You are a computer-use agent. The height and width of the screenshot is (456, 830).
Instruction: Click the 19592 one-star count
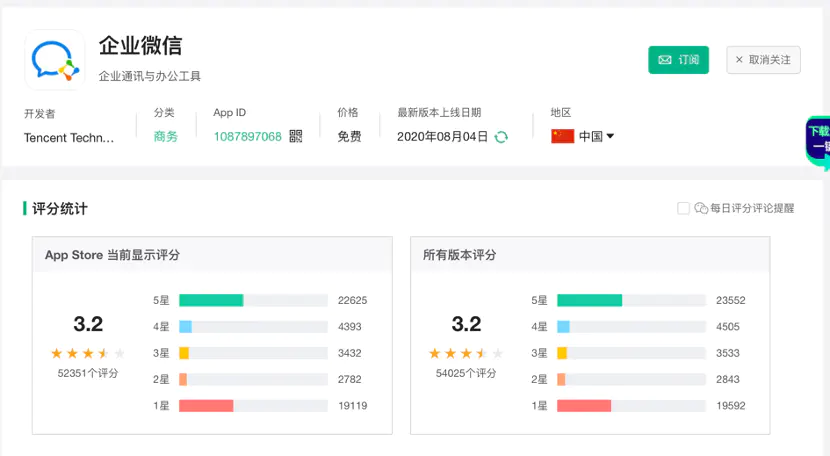730,406
